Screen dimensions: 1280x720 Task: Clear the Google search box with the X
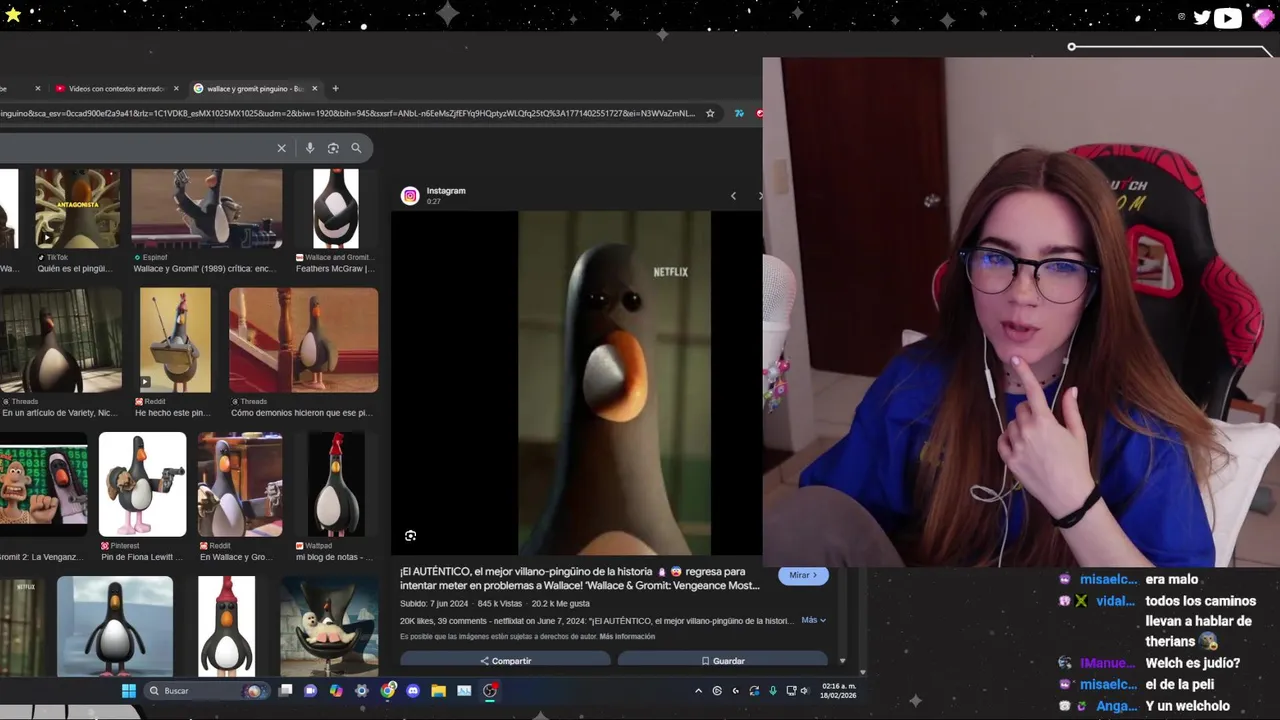(x=281, y=148)
